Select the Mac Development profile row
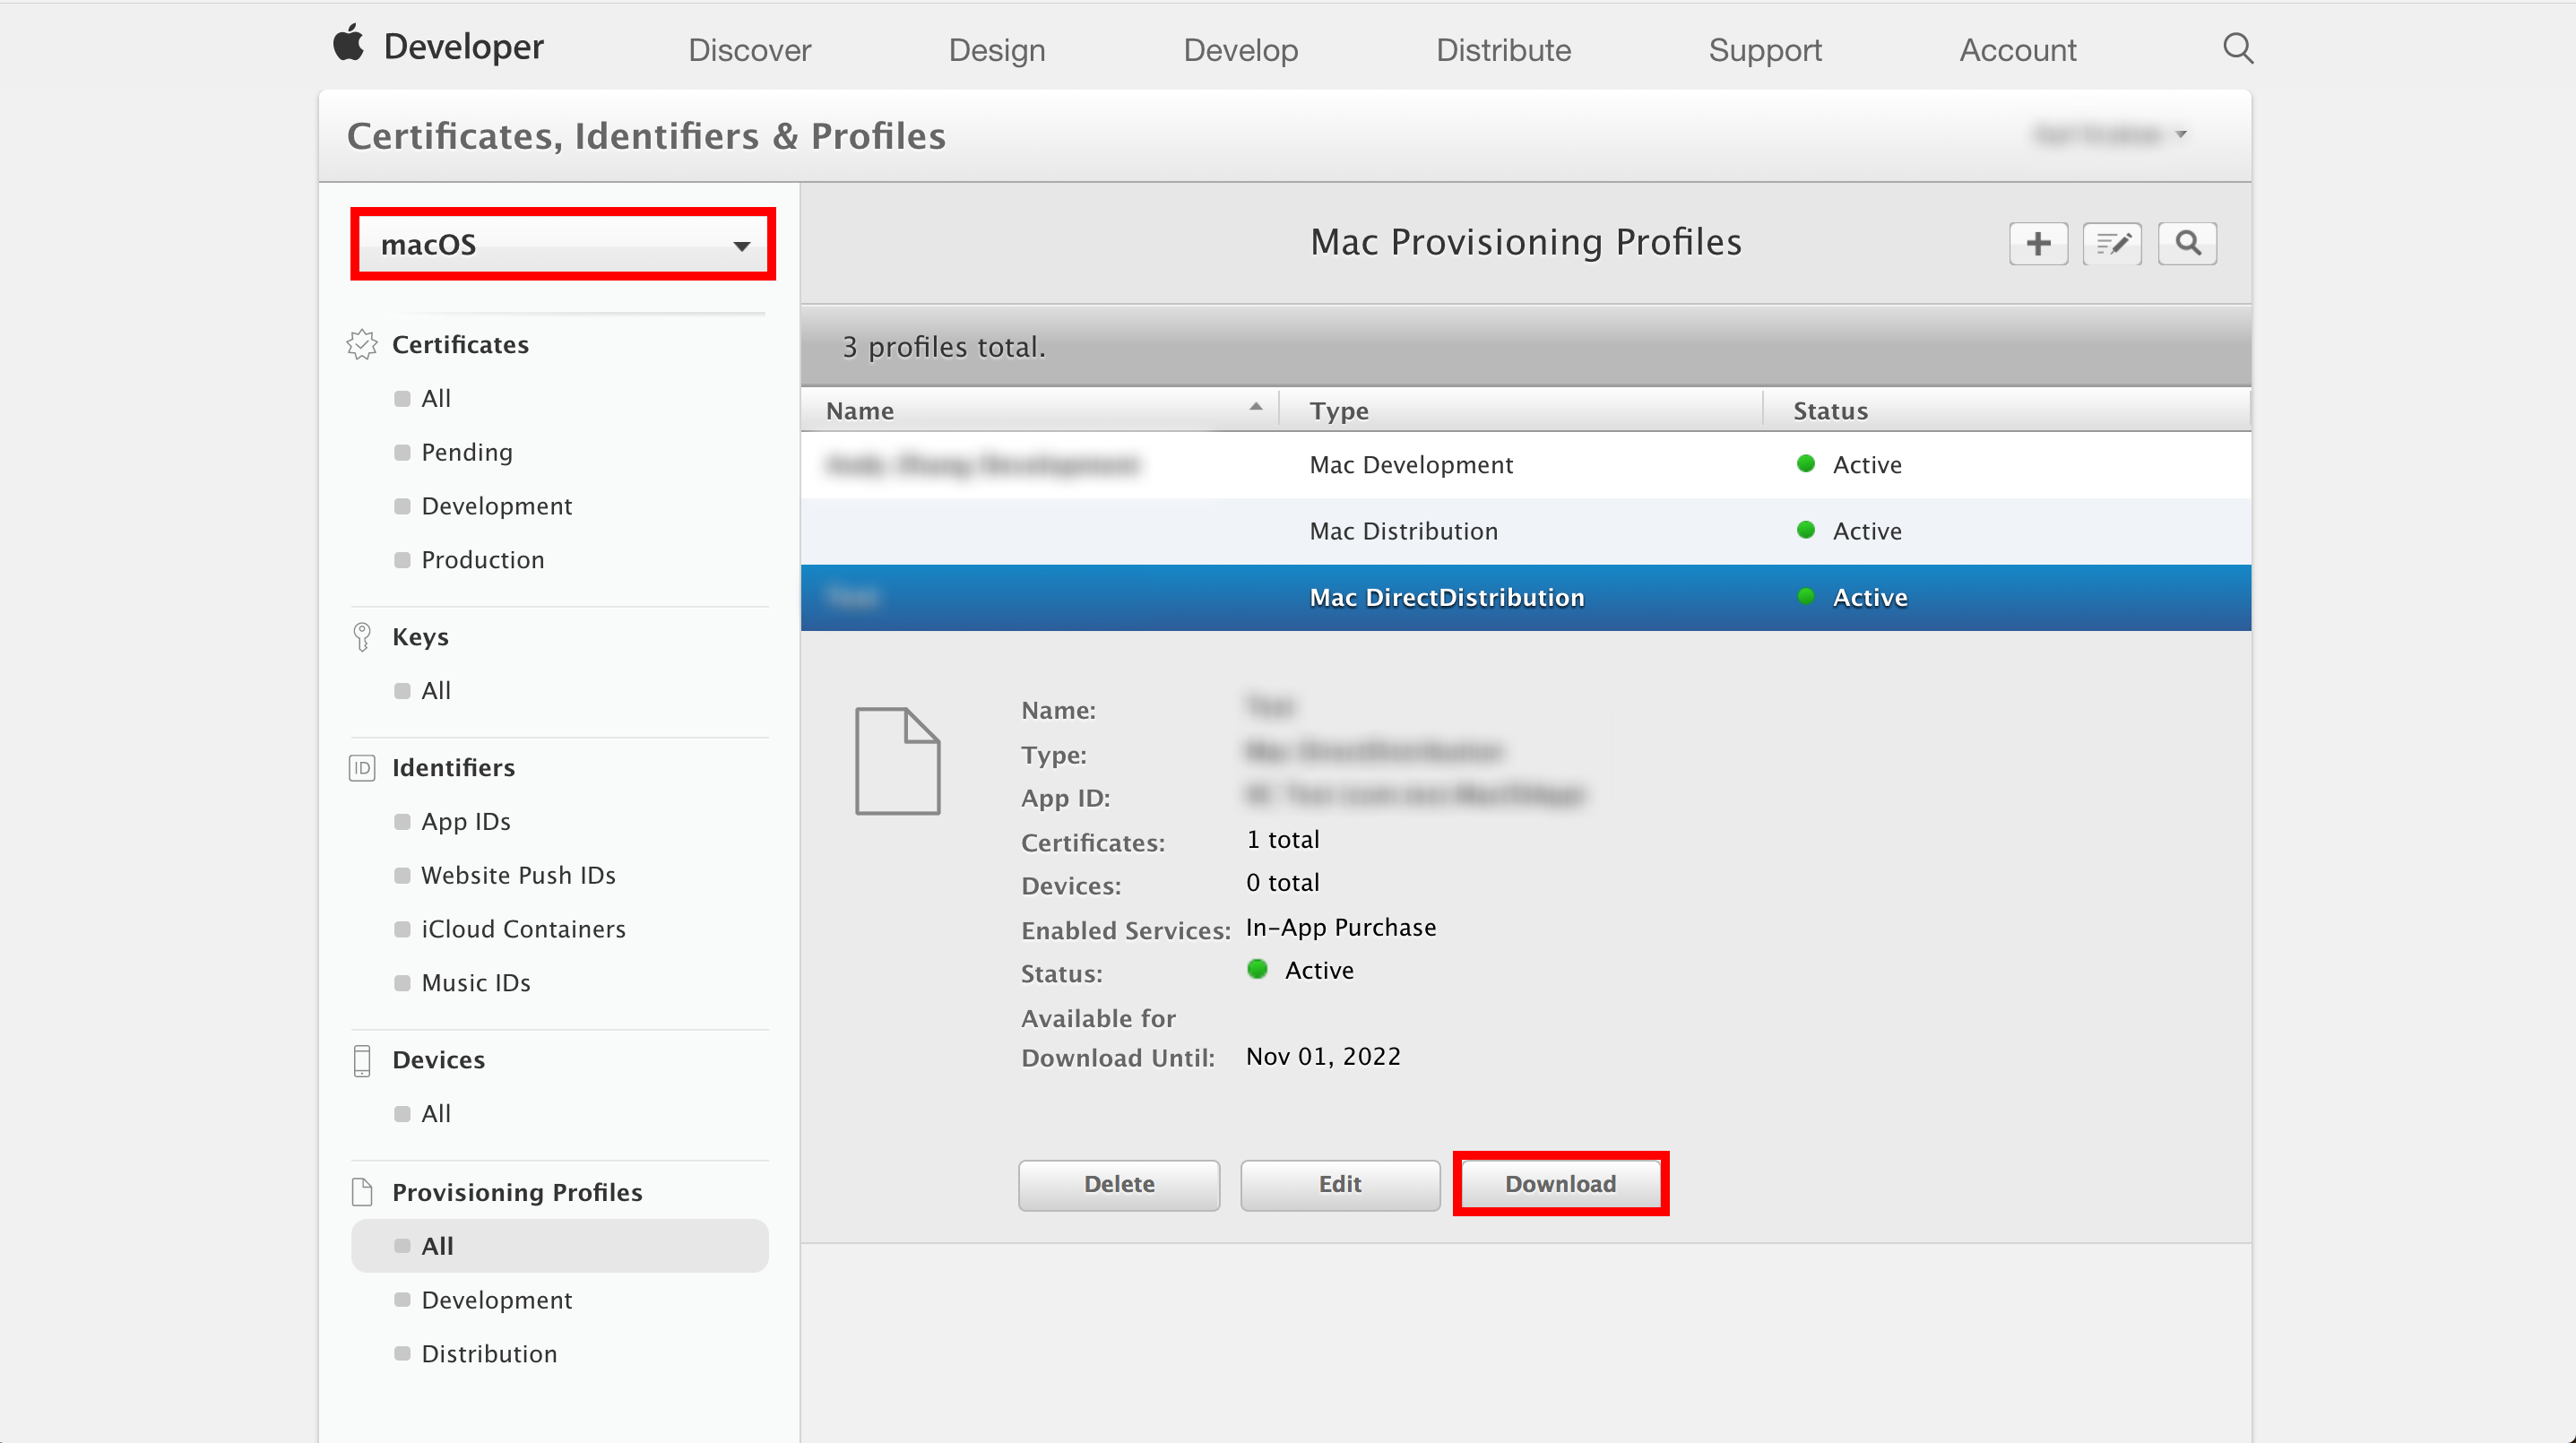Screen dimensions: 2576x1443 tap(1526, 463)
